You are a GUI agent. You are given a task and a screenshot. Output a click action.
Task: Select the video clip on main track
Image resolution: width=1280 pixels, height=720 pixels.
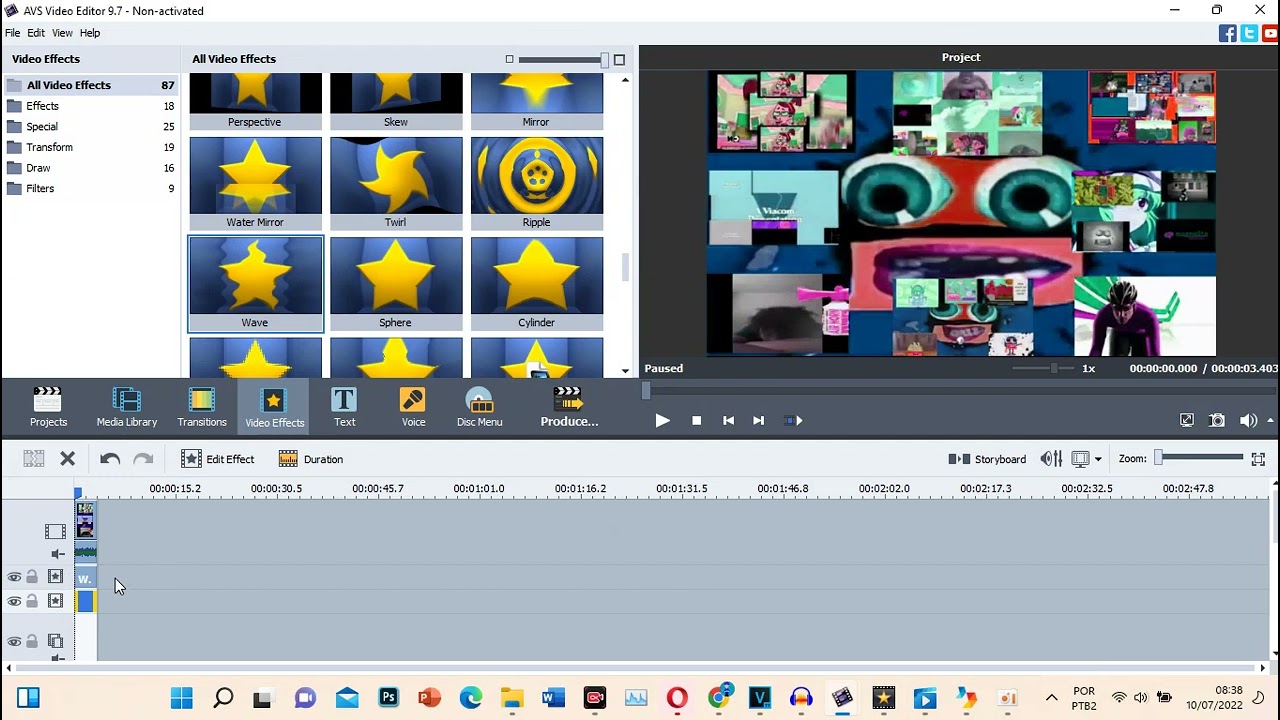85,520
